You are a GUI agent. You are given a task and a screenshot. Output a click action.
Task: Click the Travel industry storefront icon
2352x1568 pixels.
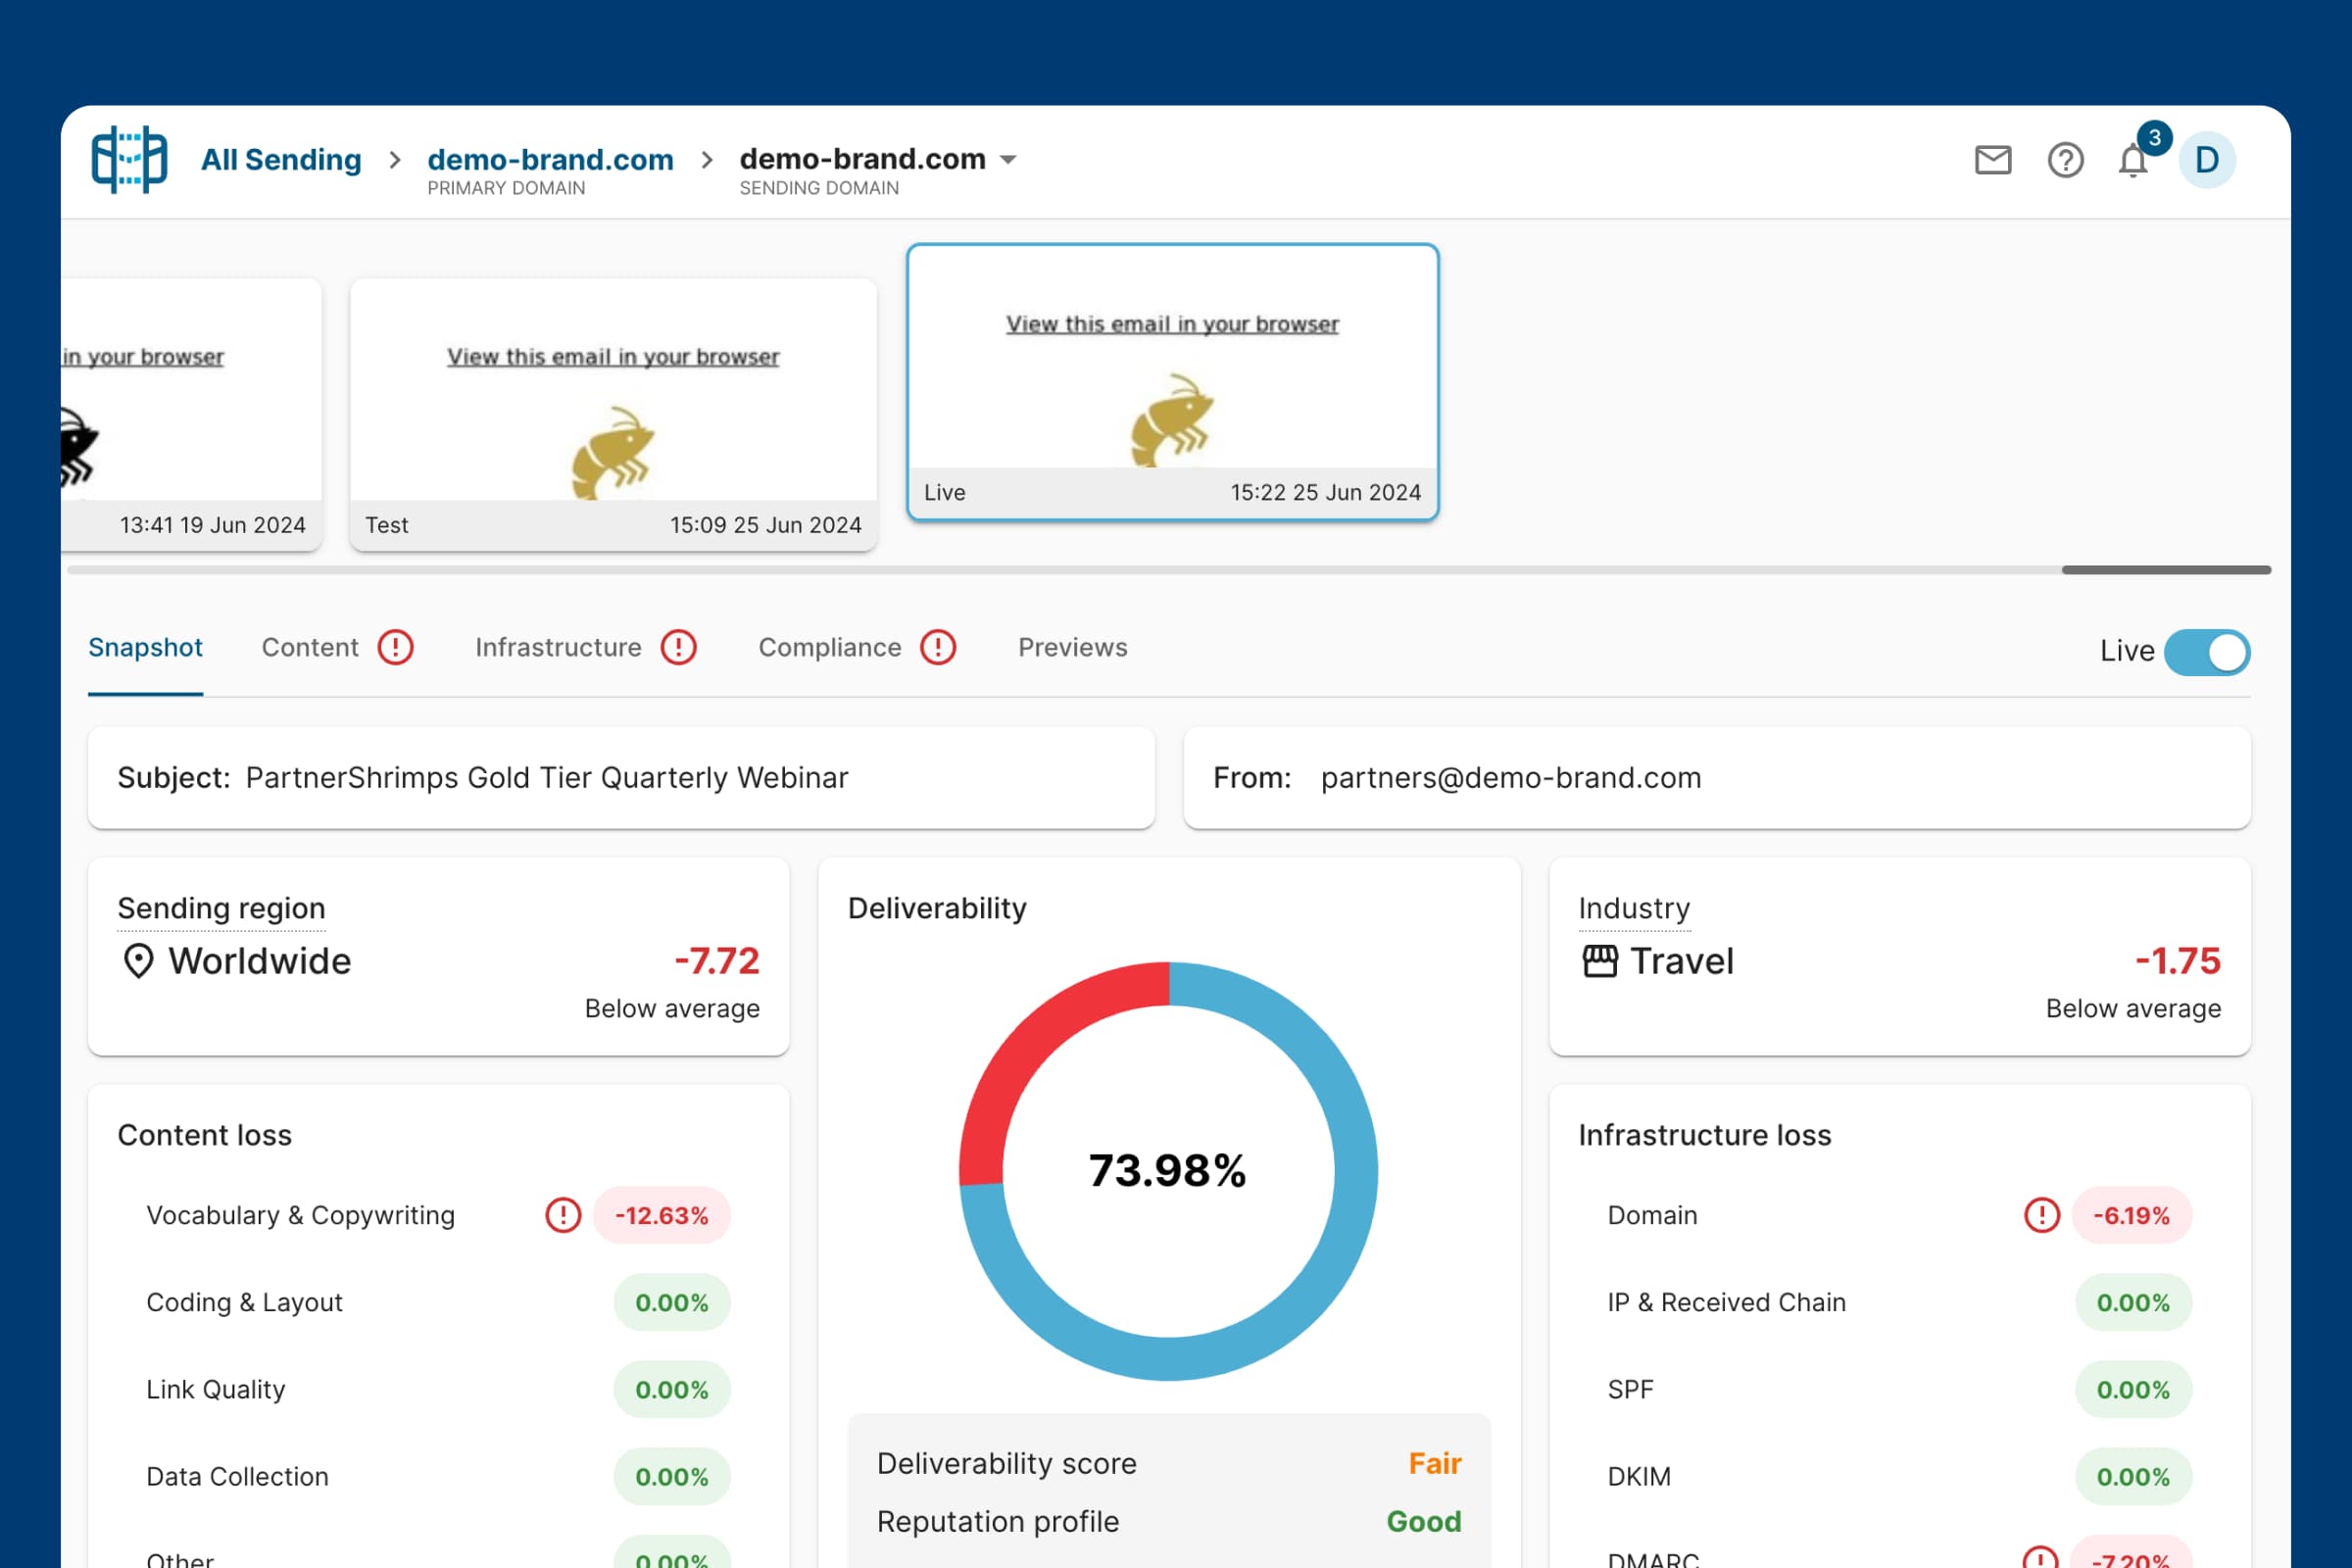[1600, 961]
